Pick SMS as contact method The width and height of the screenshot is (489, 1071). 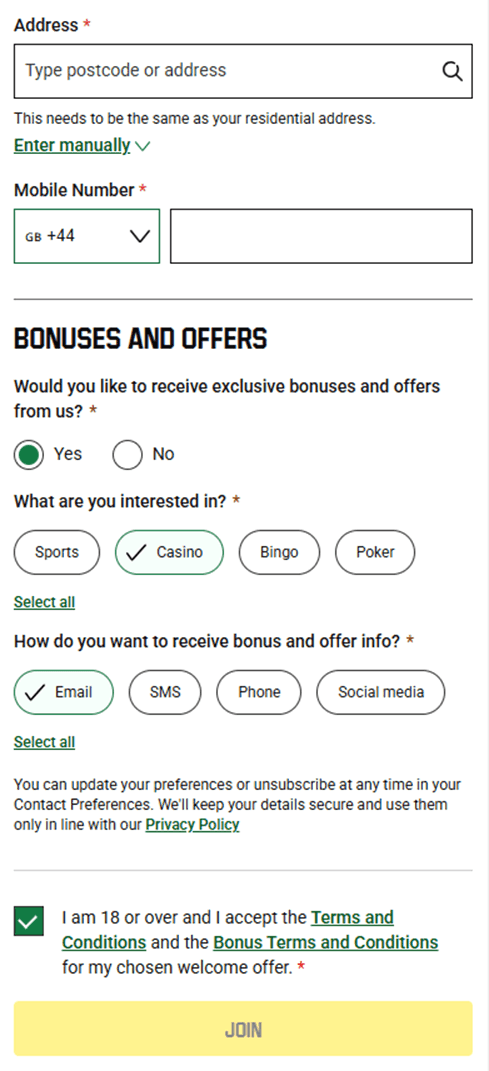165,692
